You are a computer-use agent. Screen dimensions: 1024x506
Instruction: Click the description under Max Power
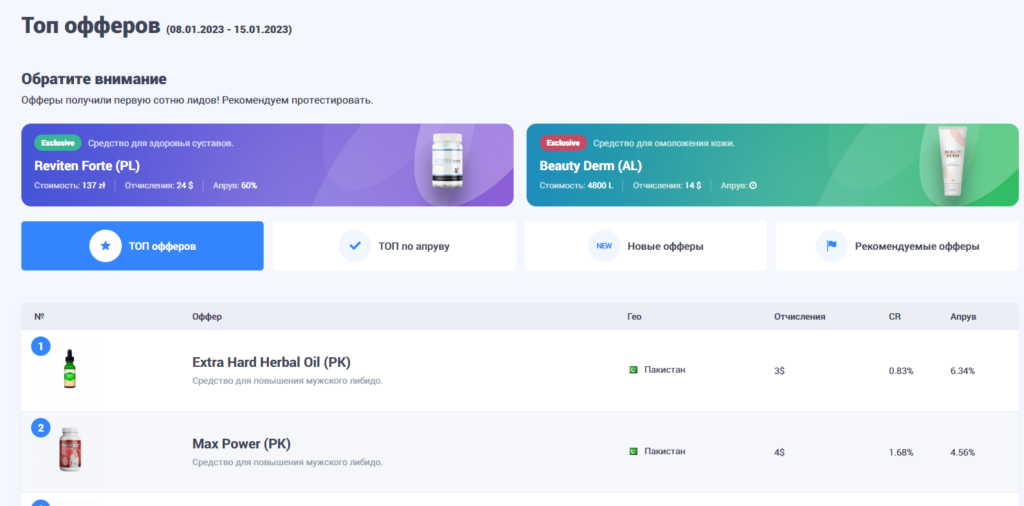[287, 462]
